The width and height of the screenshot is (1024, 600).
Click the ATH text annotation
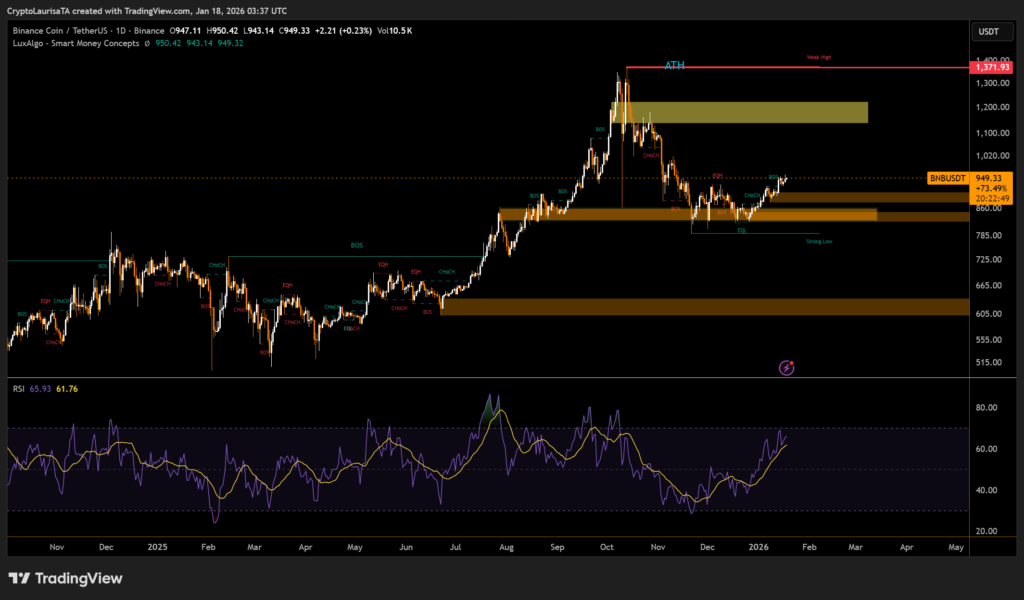pos(674,65)
